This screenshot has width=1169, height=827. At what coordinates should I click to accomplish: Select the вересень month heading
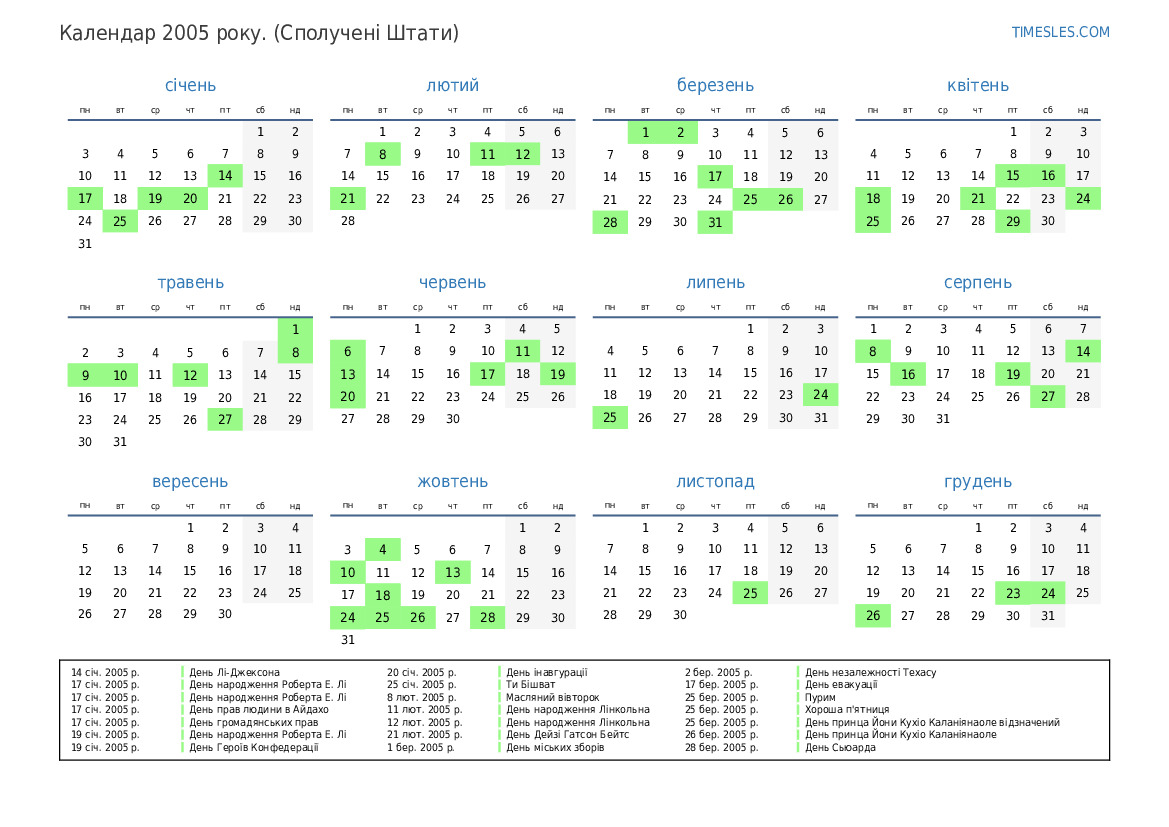[190, 481]
